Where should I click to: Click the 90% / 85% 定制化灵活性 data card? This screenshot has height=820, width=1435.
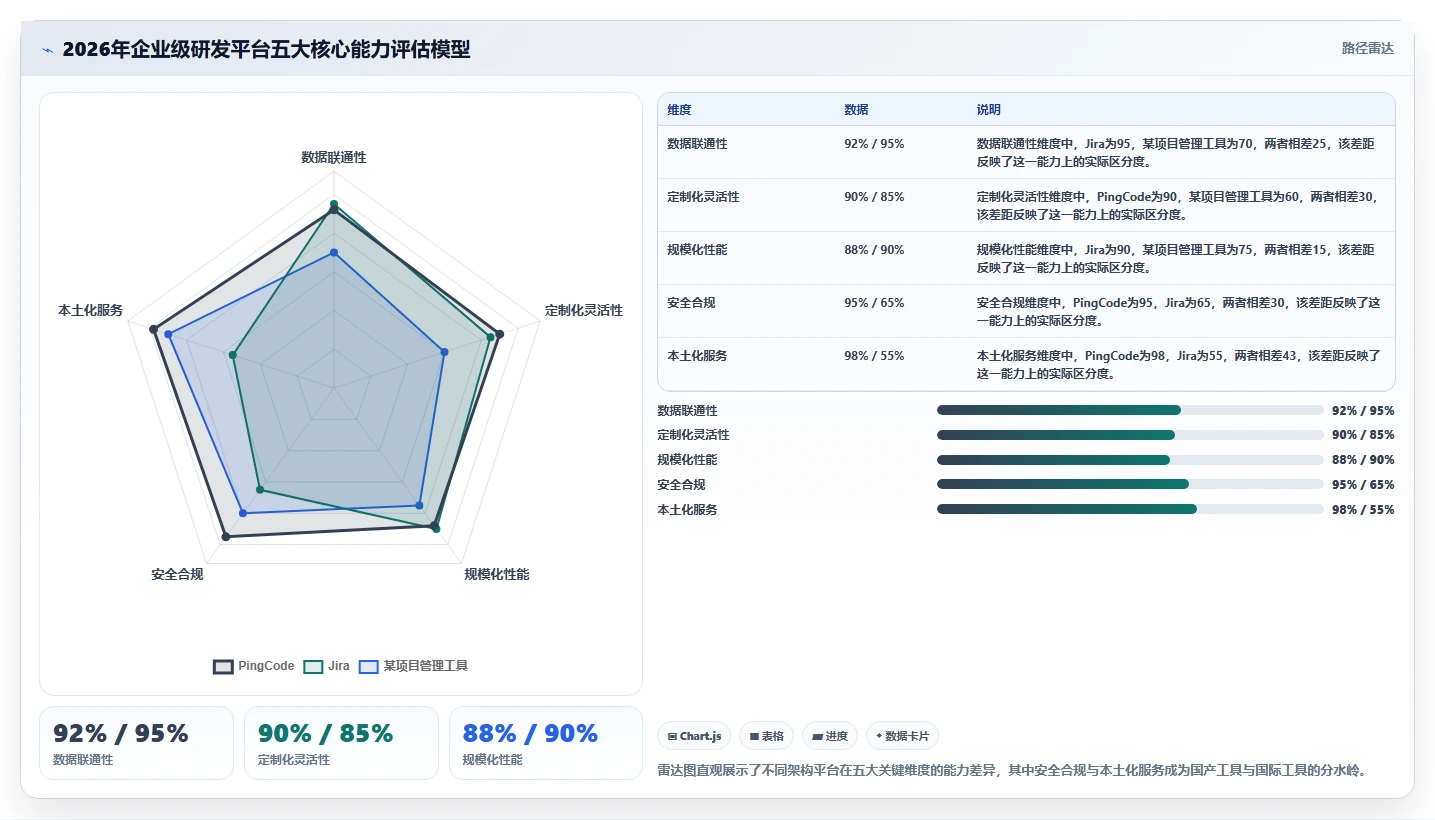[341, 743]
